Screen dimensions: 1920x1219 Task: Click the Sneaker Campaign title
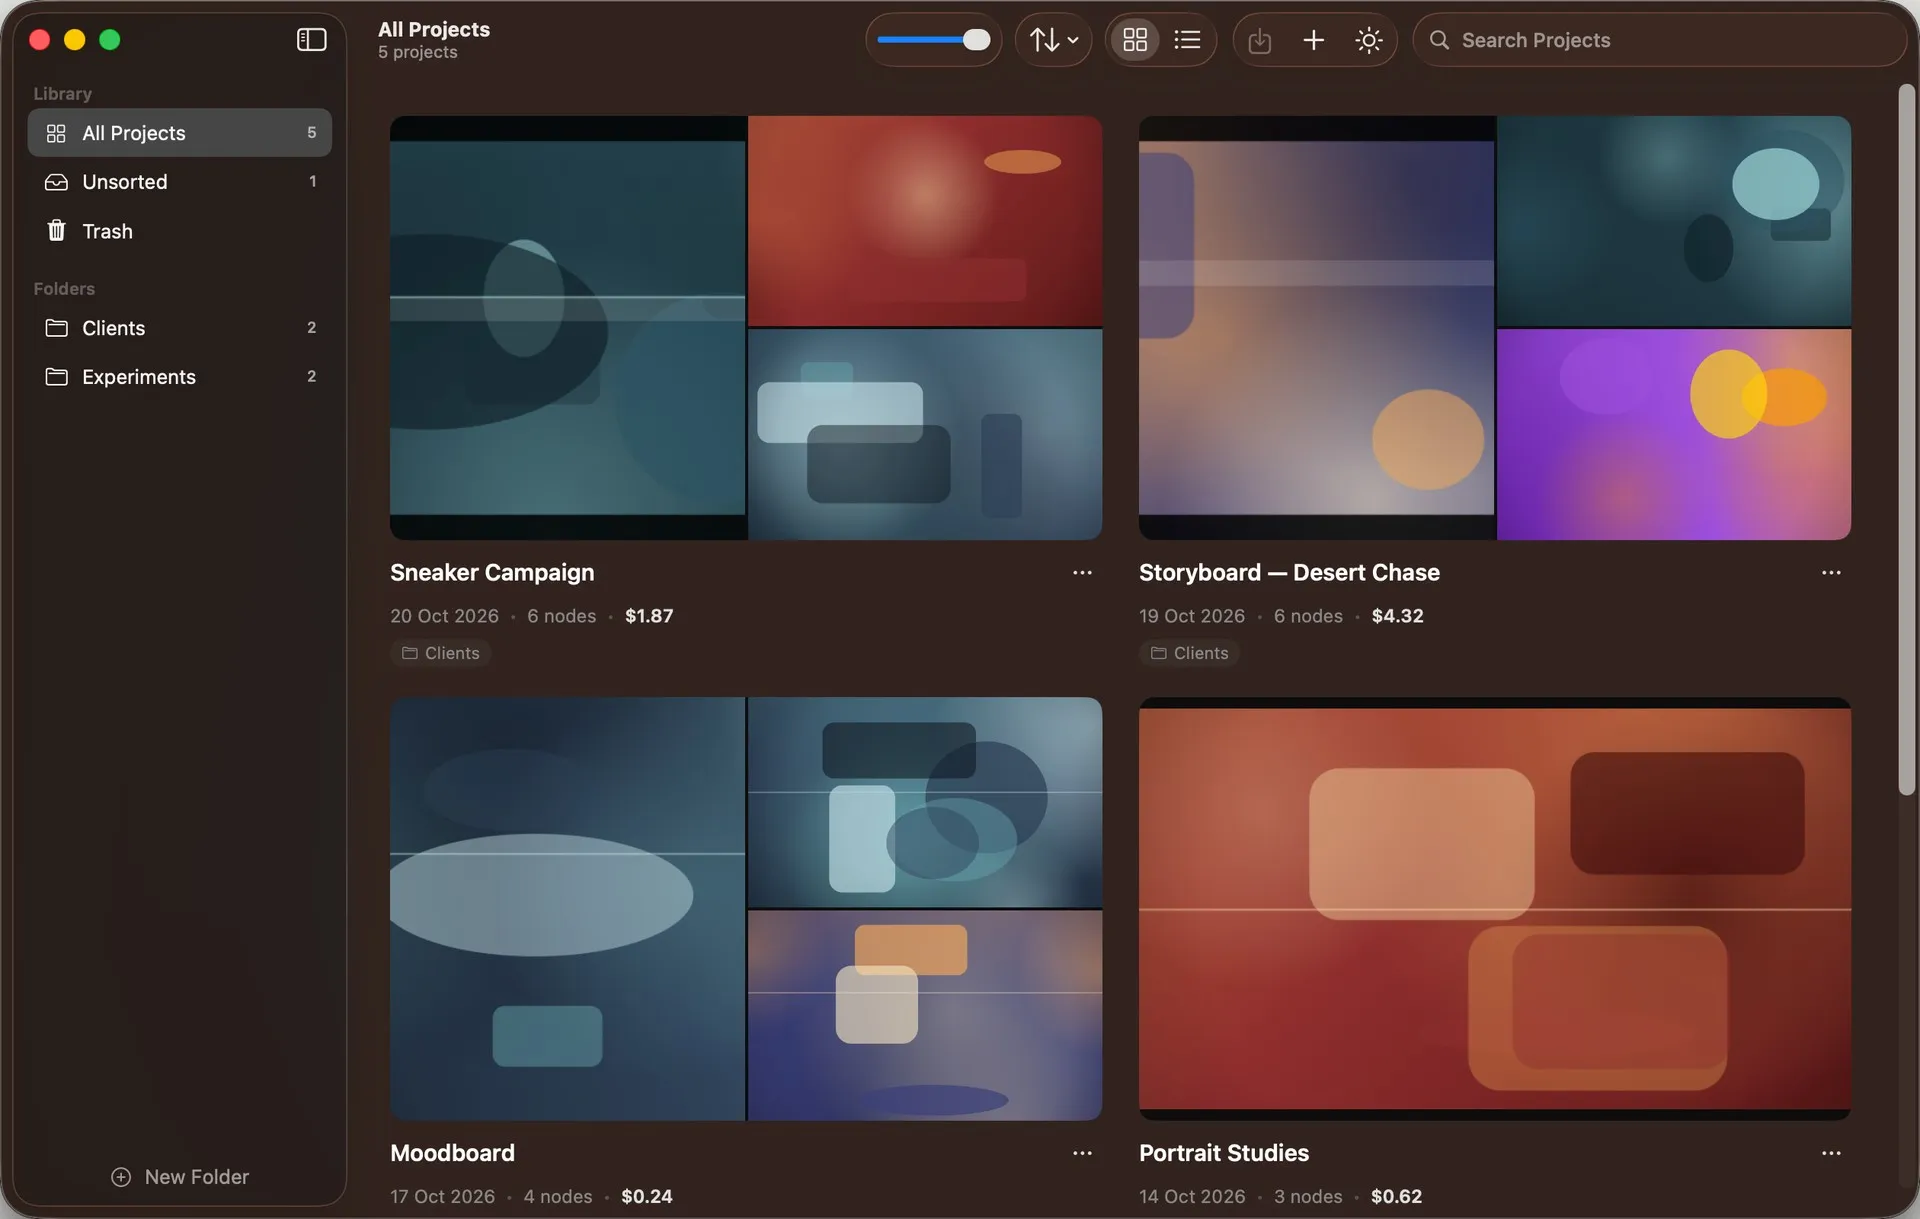pyautogui.click(x=492, y=573)
